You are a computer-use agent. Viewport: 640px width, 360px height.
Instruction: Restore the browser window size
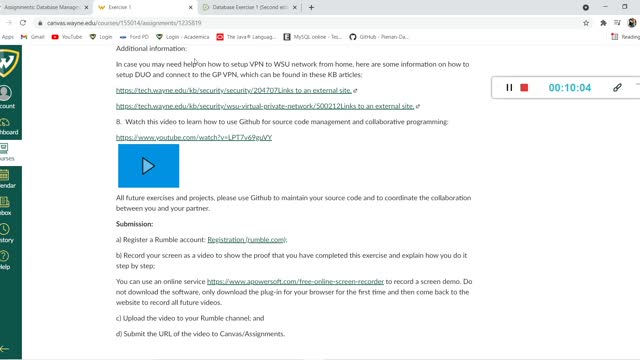(624, 7)
